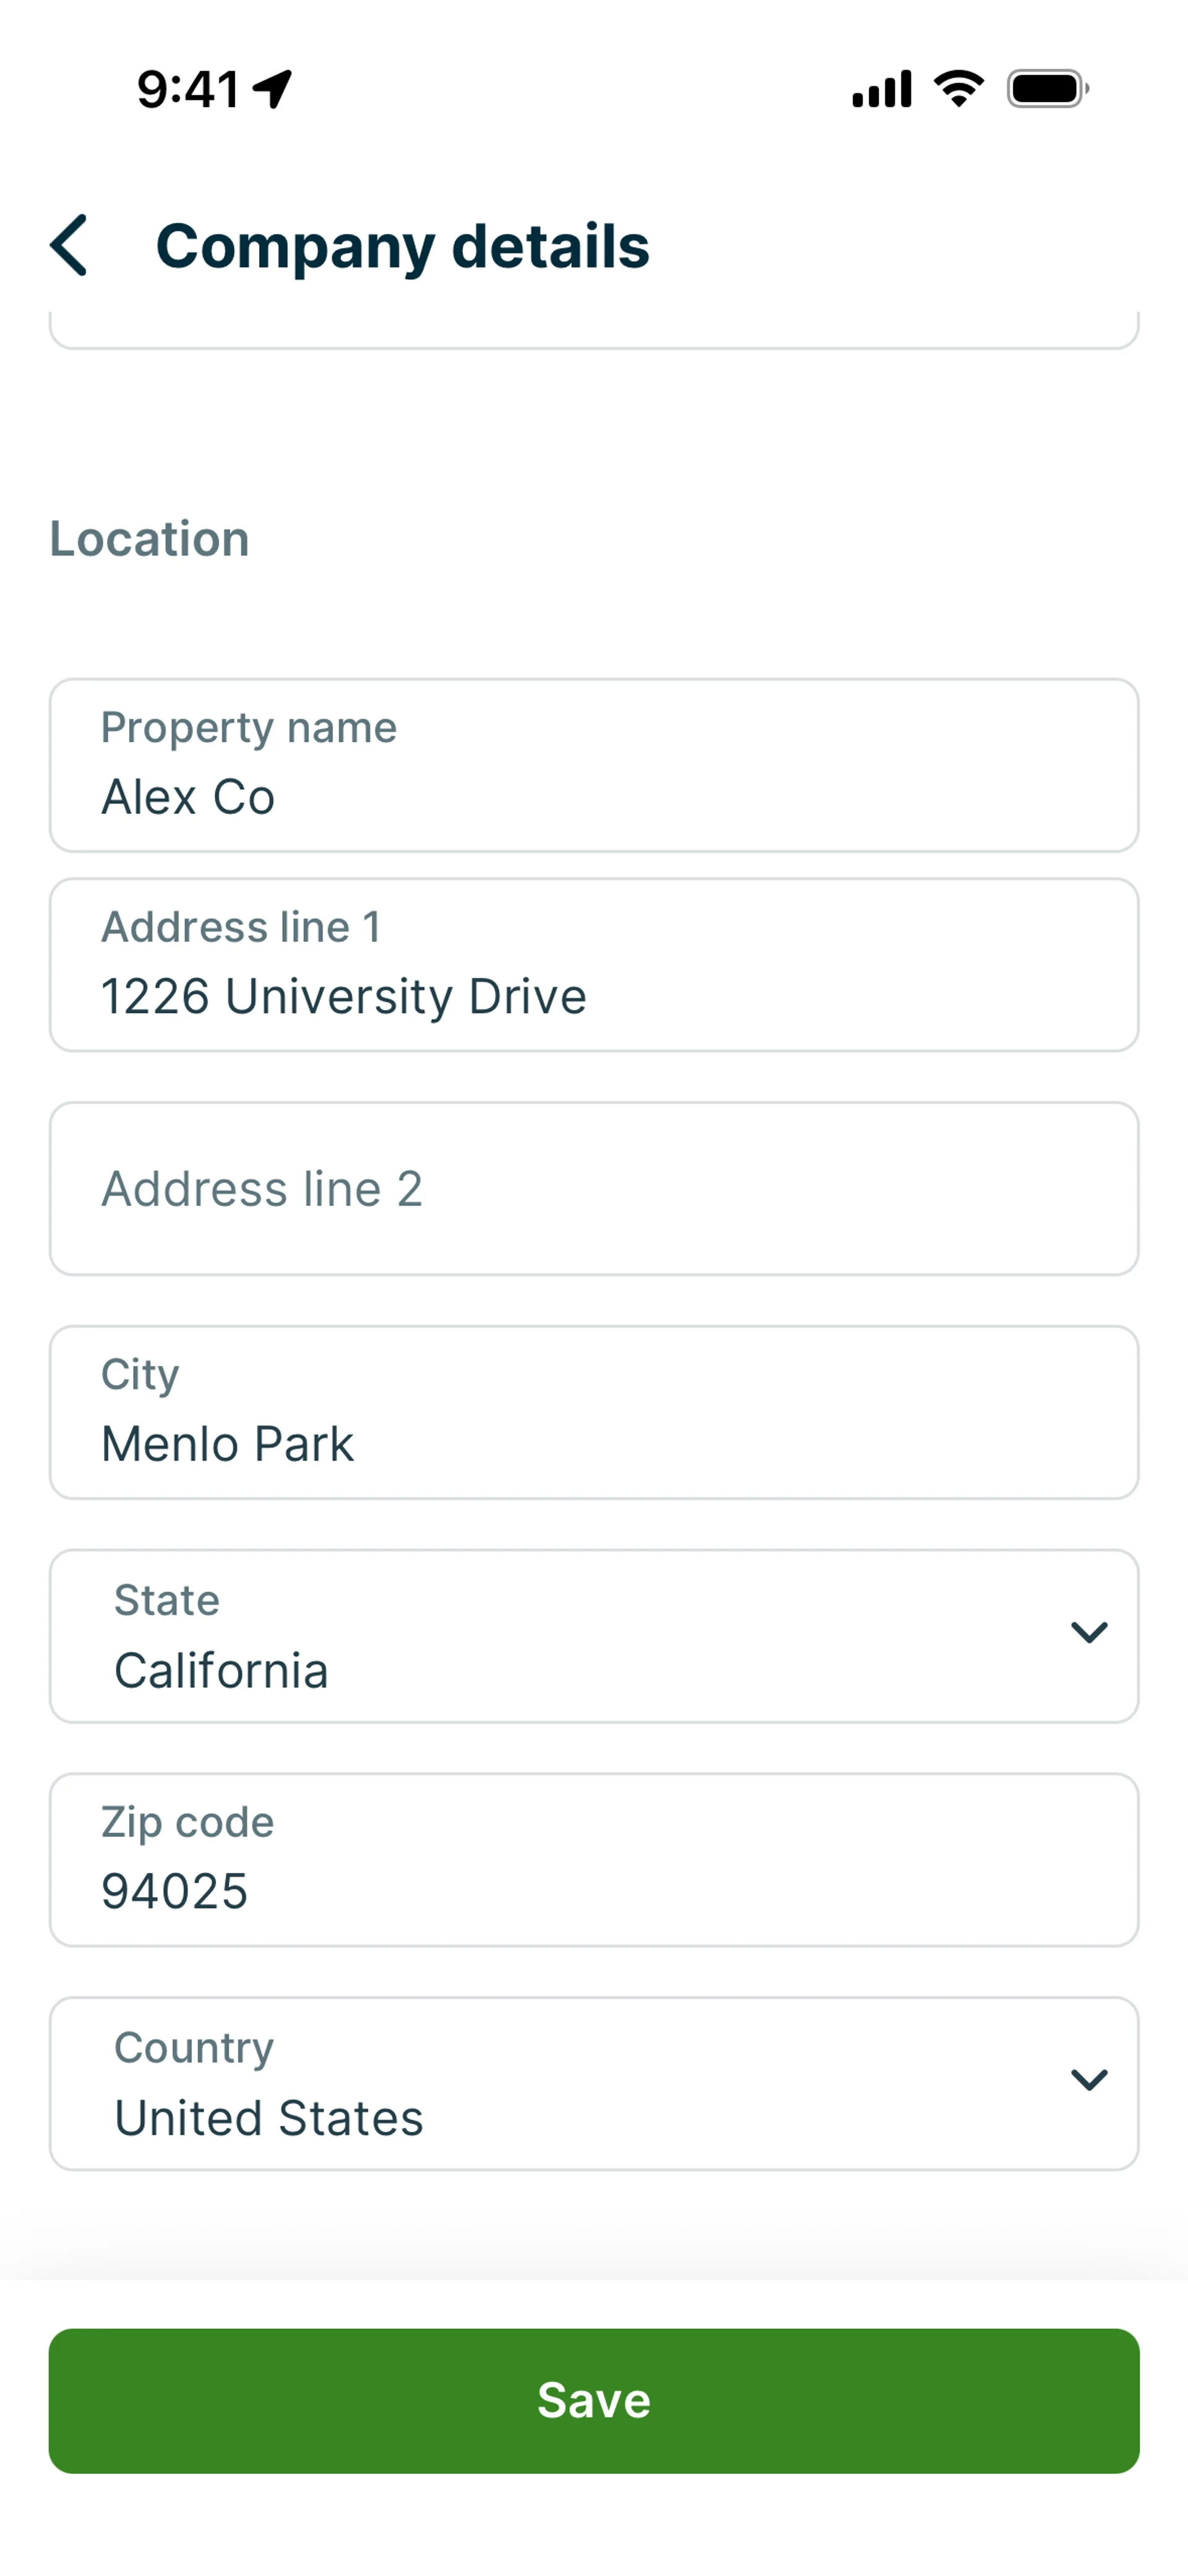Tap the Zip code field
1188x2576 pixels.
594,1860
